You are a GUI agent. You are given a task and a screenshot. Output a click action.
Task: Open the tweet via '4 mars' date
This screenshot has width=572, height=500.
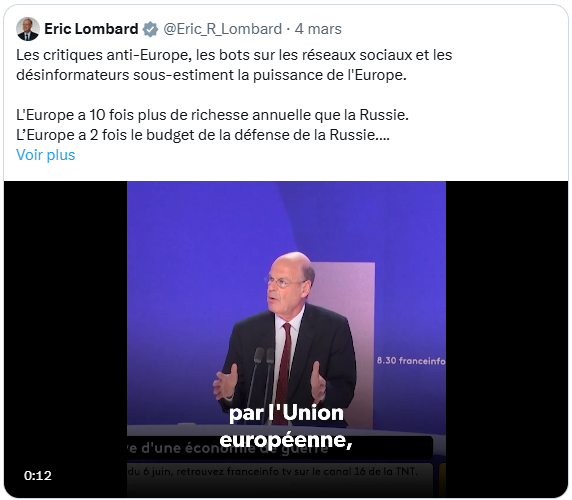click(x=318, y=29)
